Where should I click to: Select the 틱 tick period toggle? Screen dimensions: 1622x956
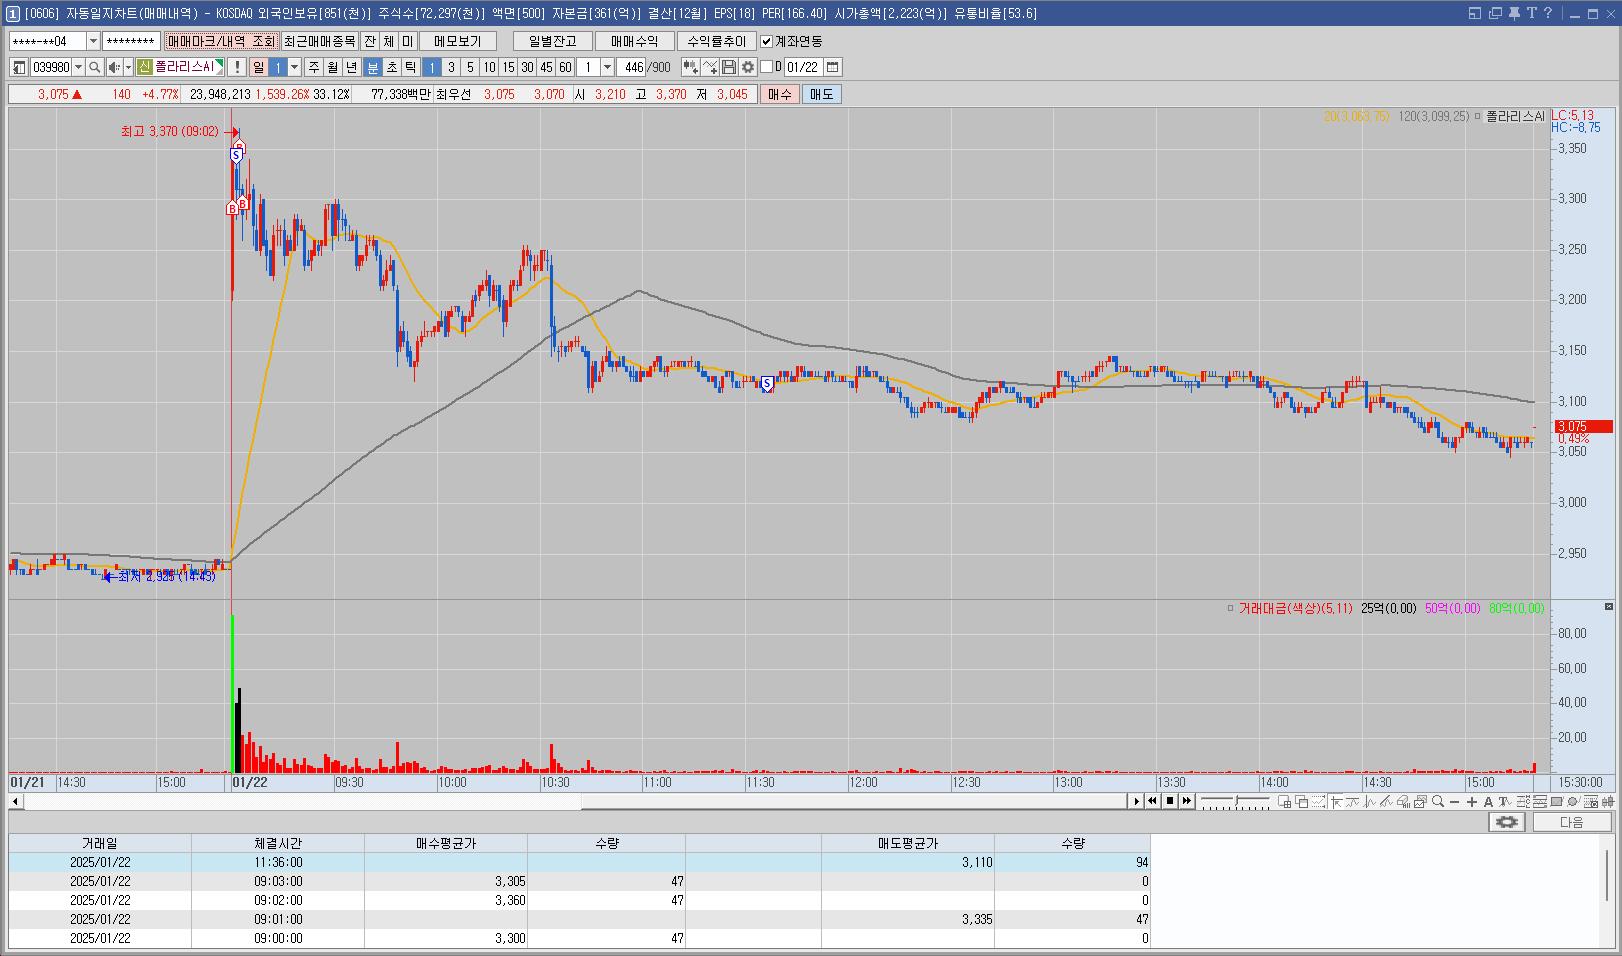tap(411, 67)
